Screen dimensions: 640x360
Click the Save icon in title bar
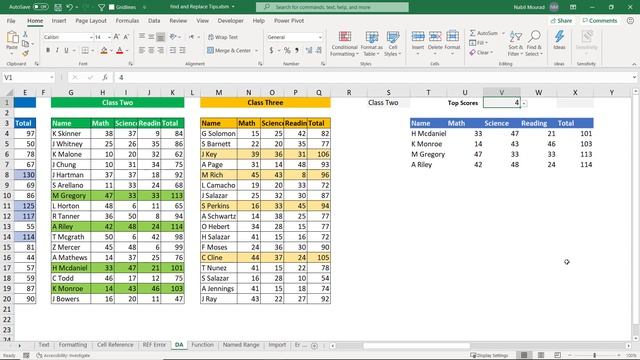click(x=58, y=7)
